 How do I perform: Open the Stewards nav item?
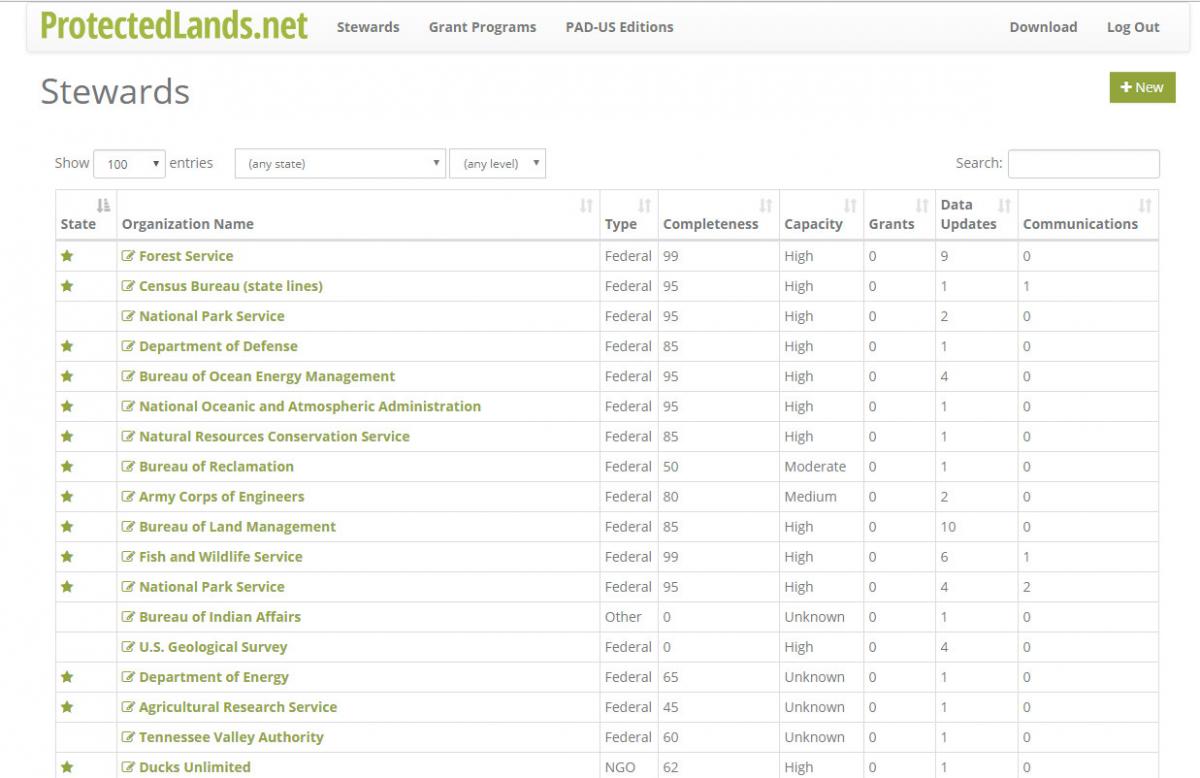coord(368,27)
